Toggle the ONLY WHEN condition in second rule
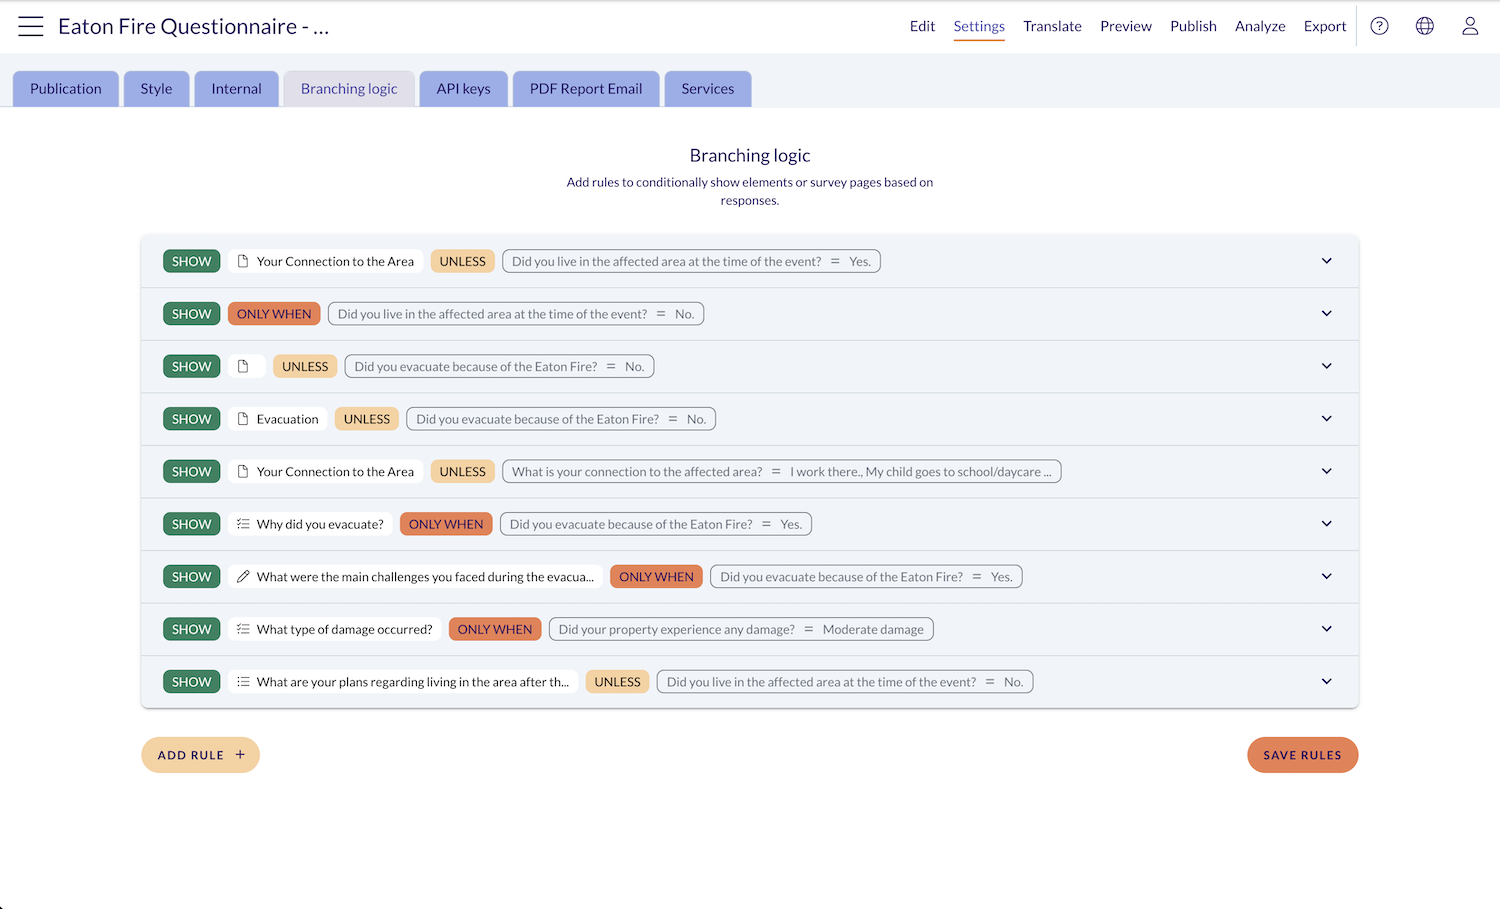Image resolution: width=1500 pixels, height=909 pixels. coord(274,314)
